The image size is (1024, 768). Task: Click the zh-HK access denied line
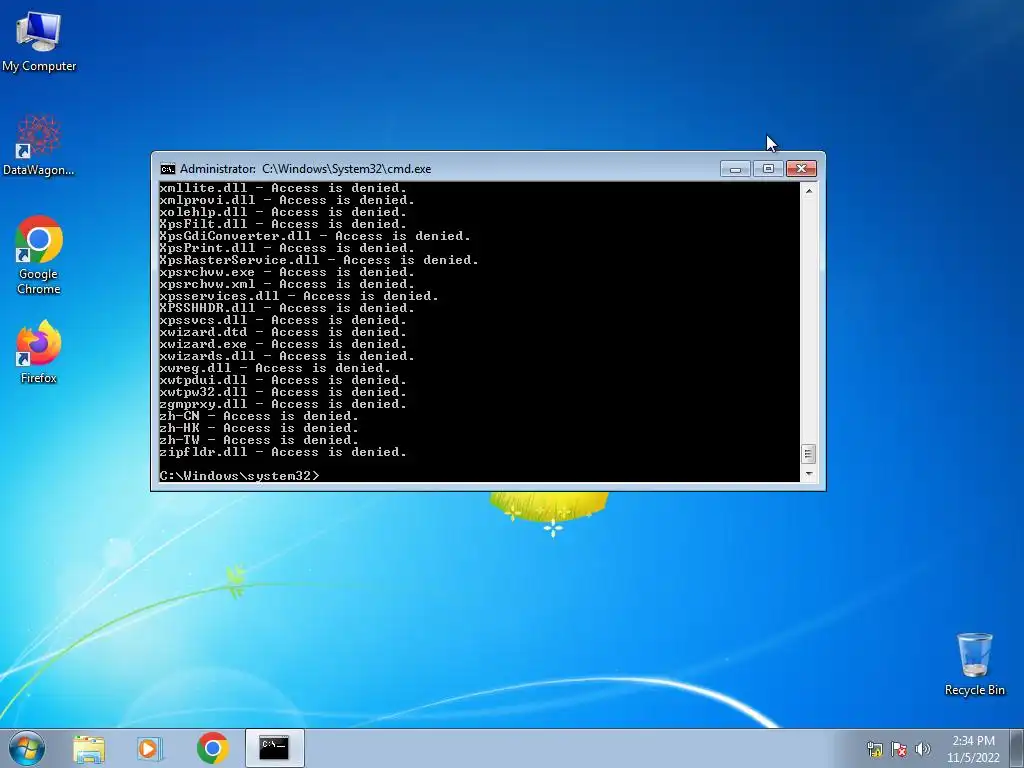click(259, 428)
